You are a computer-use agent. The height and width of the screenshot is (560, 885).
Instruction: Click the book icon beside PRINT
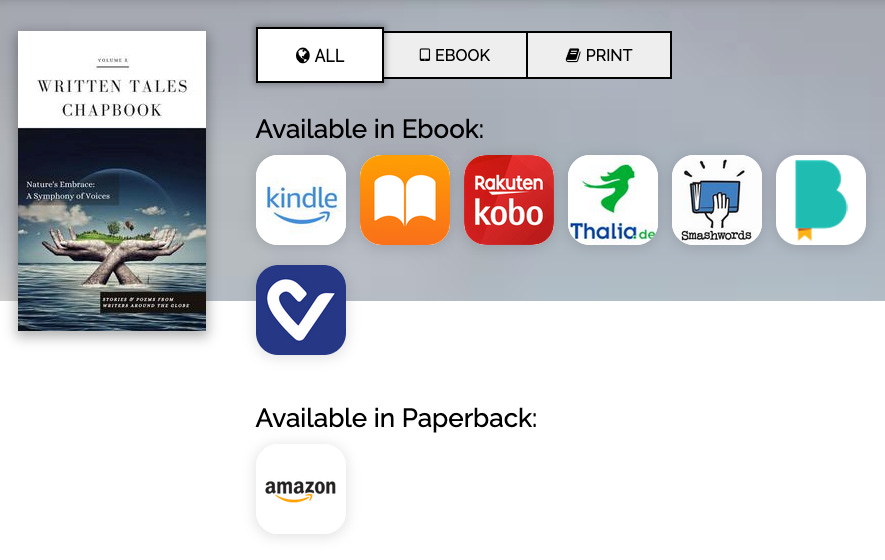click(x=573, y=55)
